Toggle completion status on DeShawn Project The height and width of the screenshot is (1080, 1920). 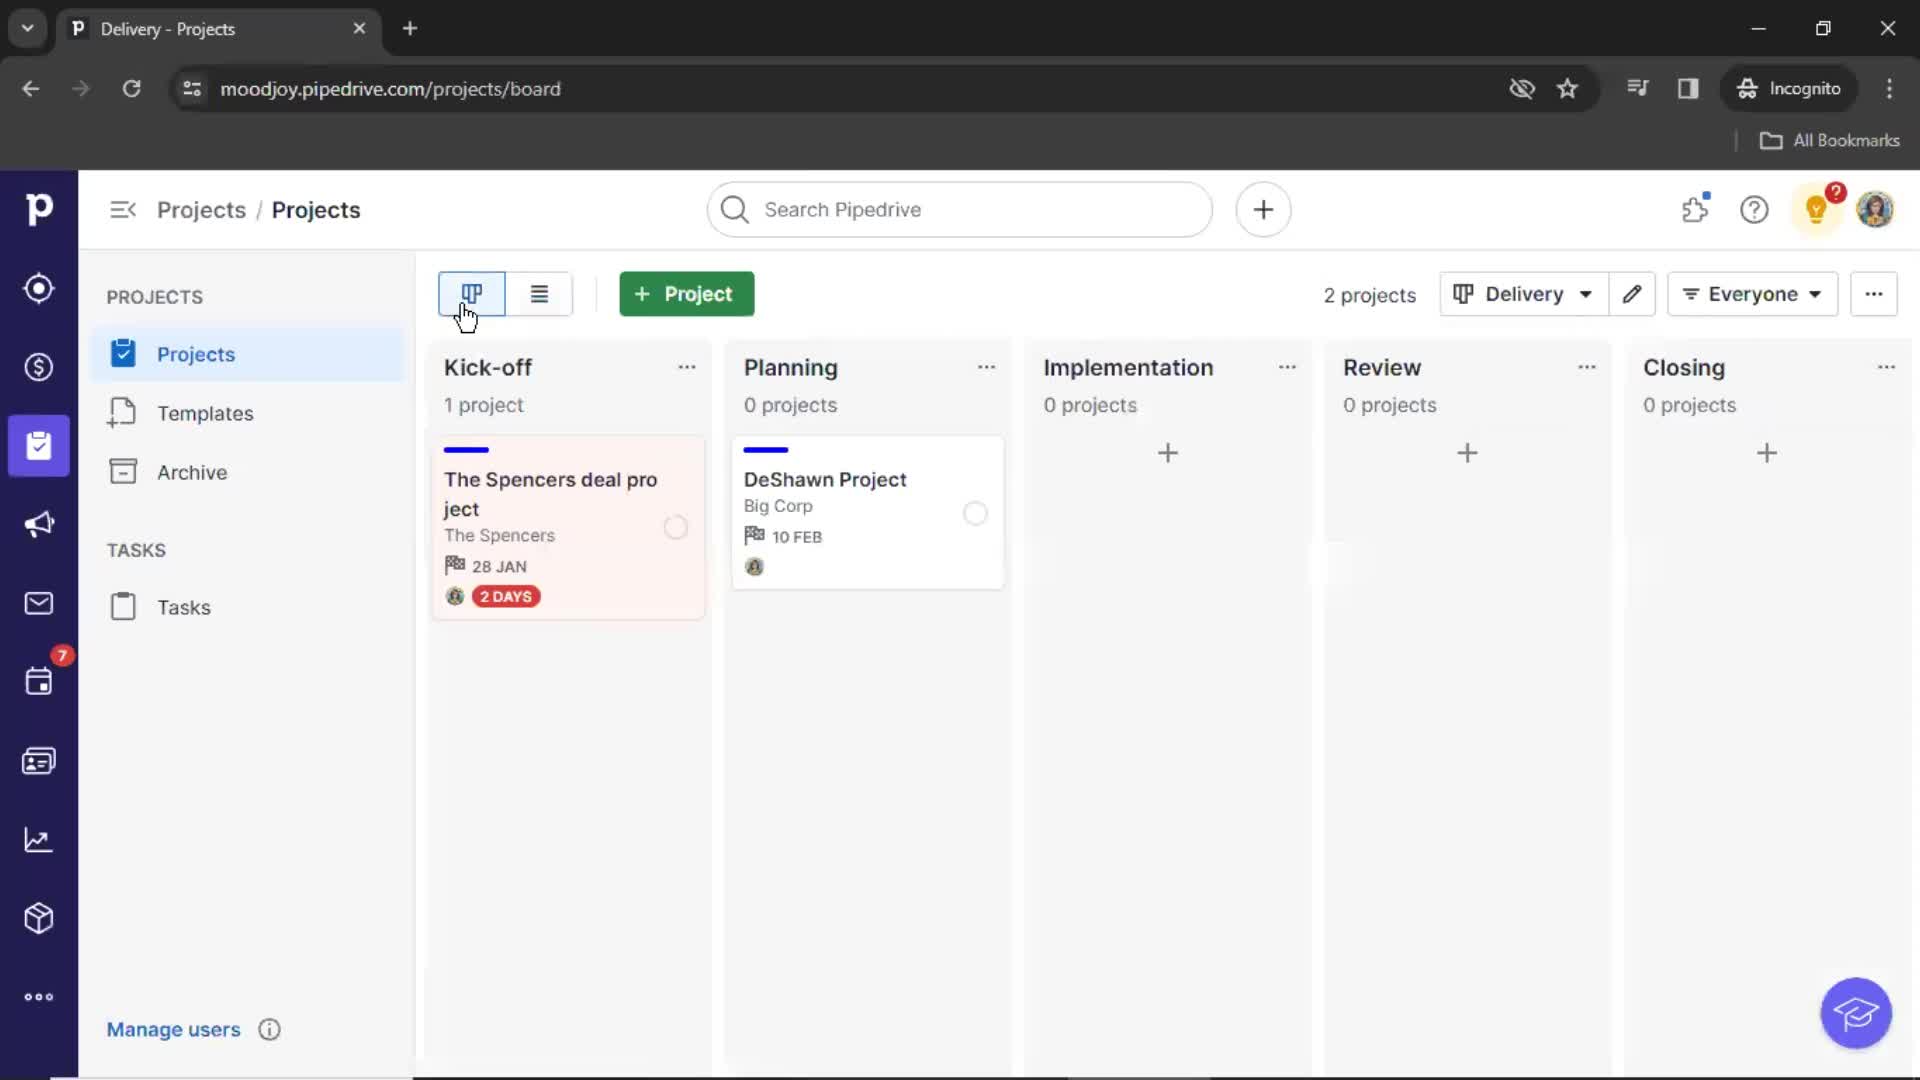[975, 512]
